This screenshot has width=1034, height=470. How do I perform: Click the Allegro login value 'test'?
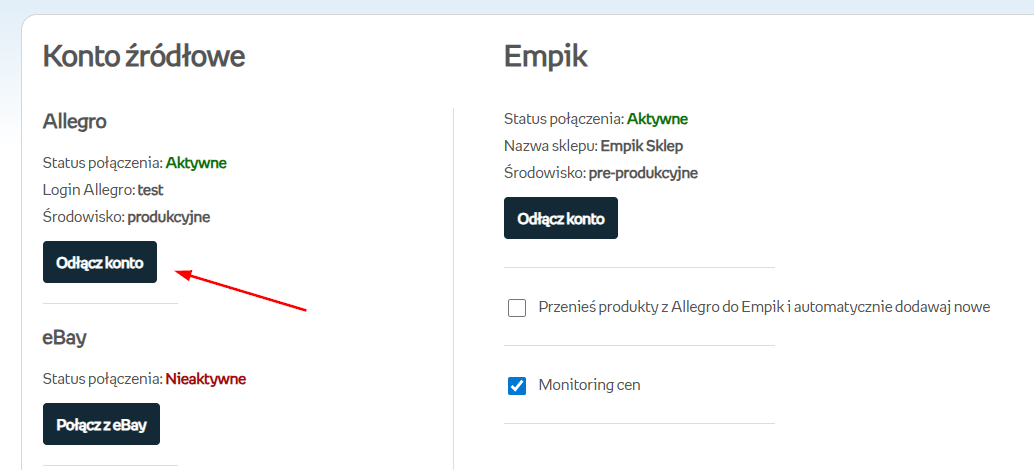150,189
